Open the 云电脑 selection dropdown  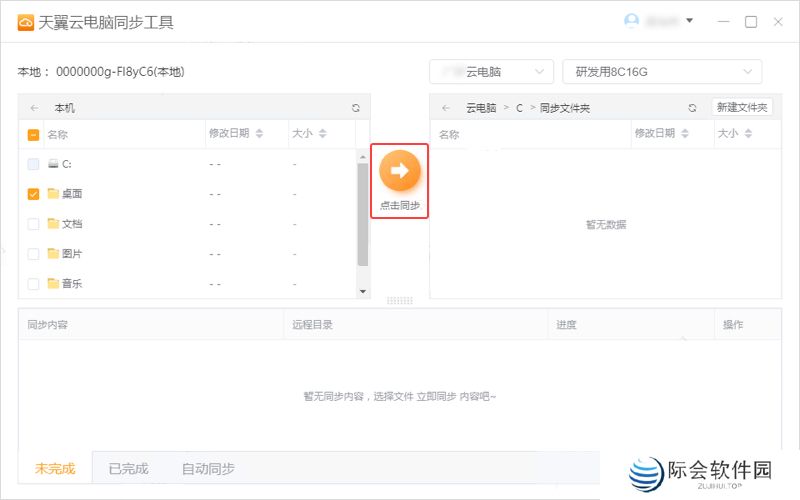pyautogui.click(x=491, y=72)
